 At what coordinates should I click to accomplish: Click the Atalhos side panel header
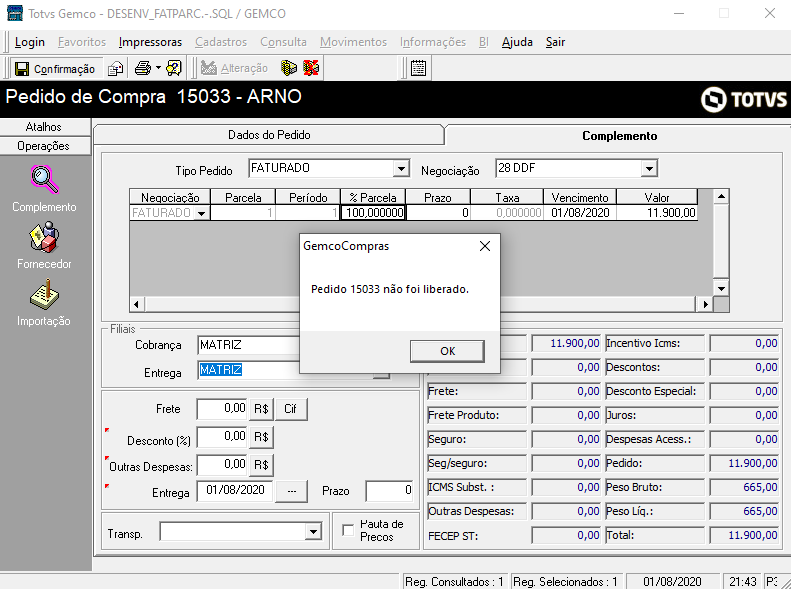[x=44, y=127]
